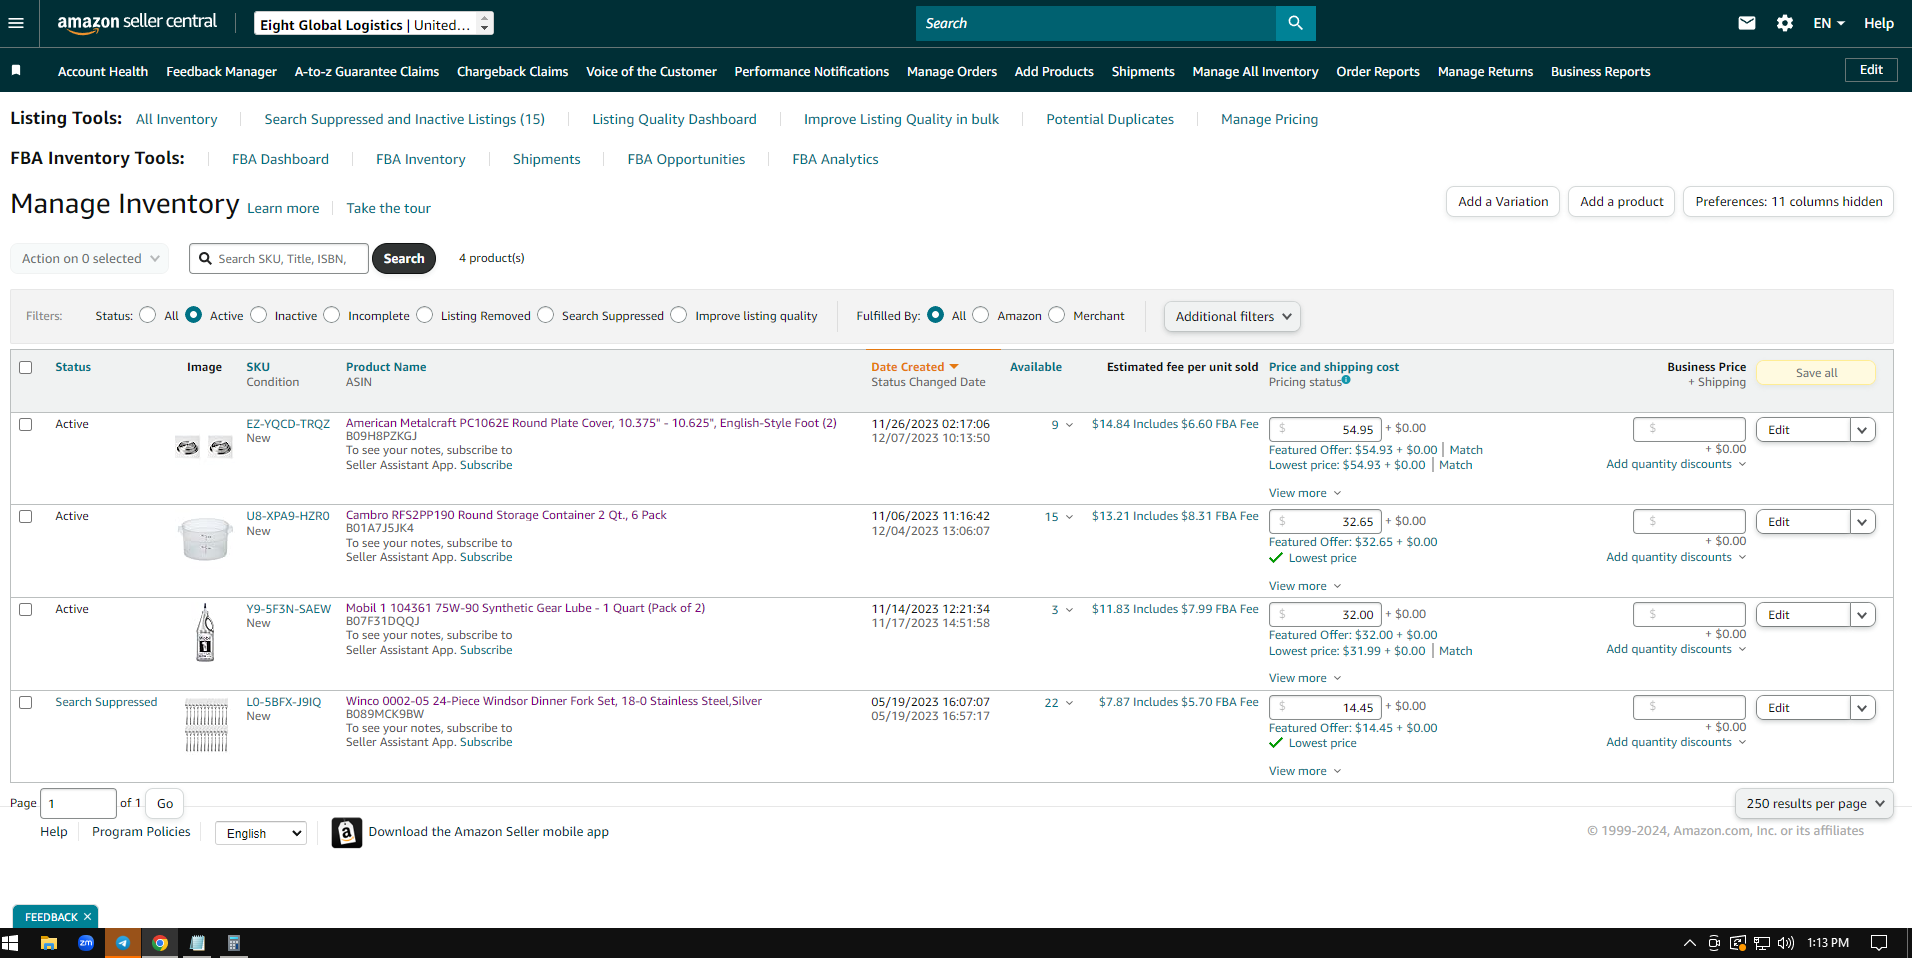Open Calculator from the taskbar
This screenshot has width=1912, height=958.
[234, 943]
